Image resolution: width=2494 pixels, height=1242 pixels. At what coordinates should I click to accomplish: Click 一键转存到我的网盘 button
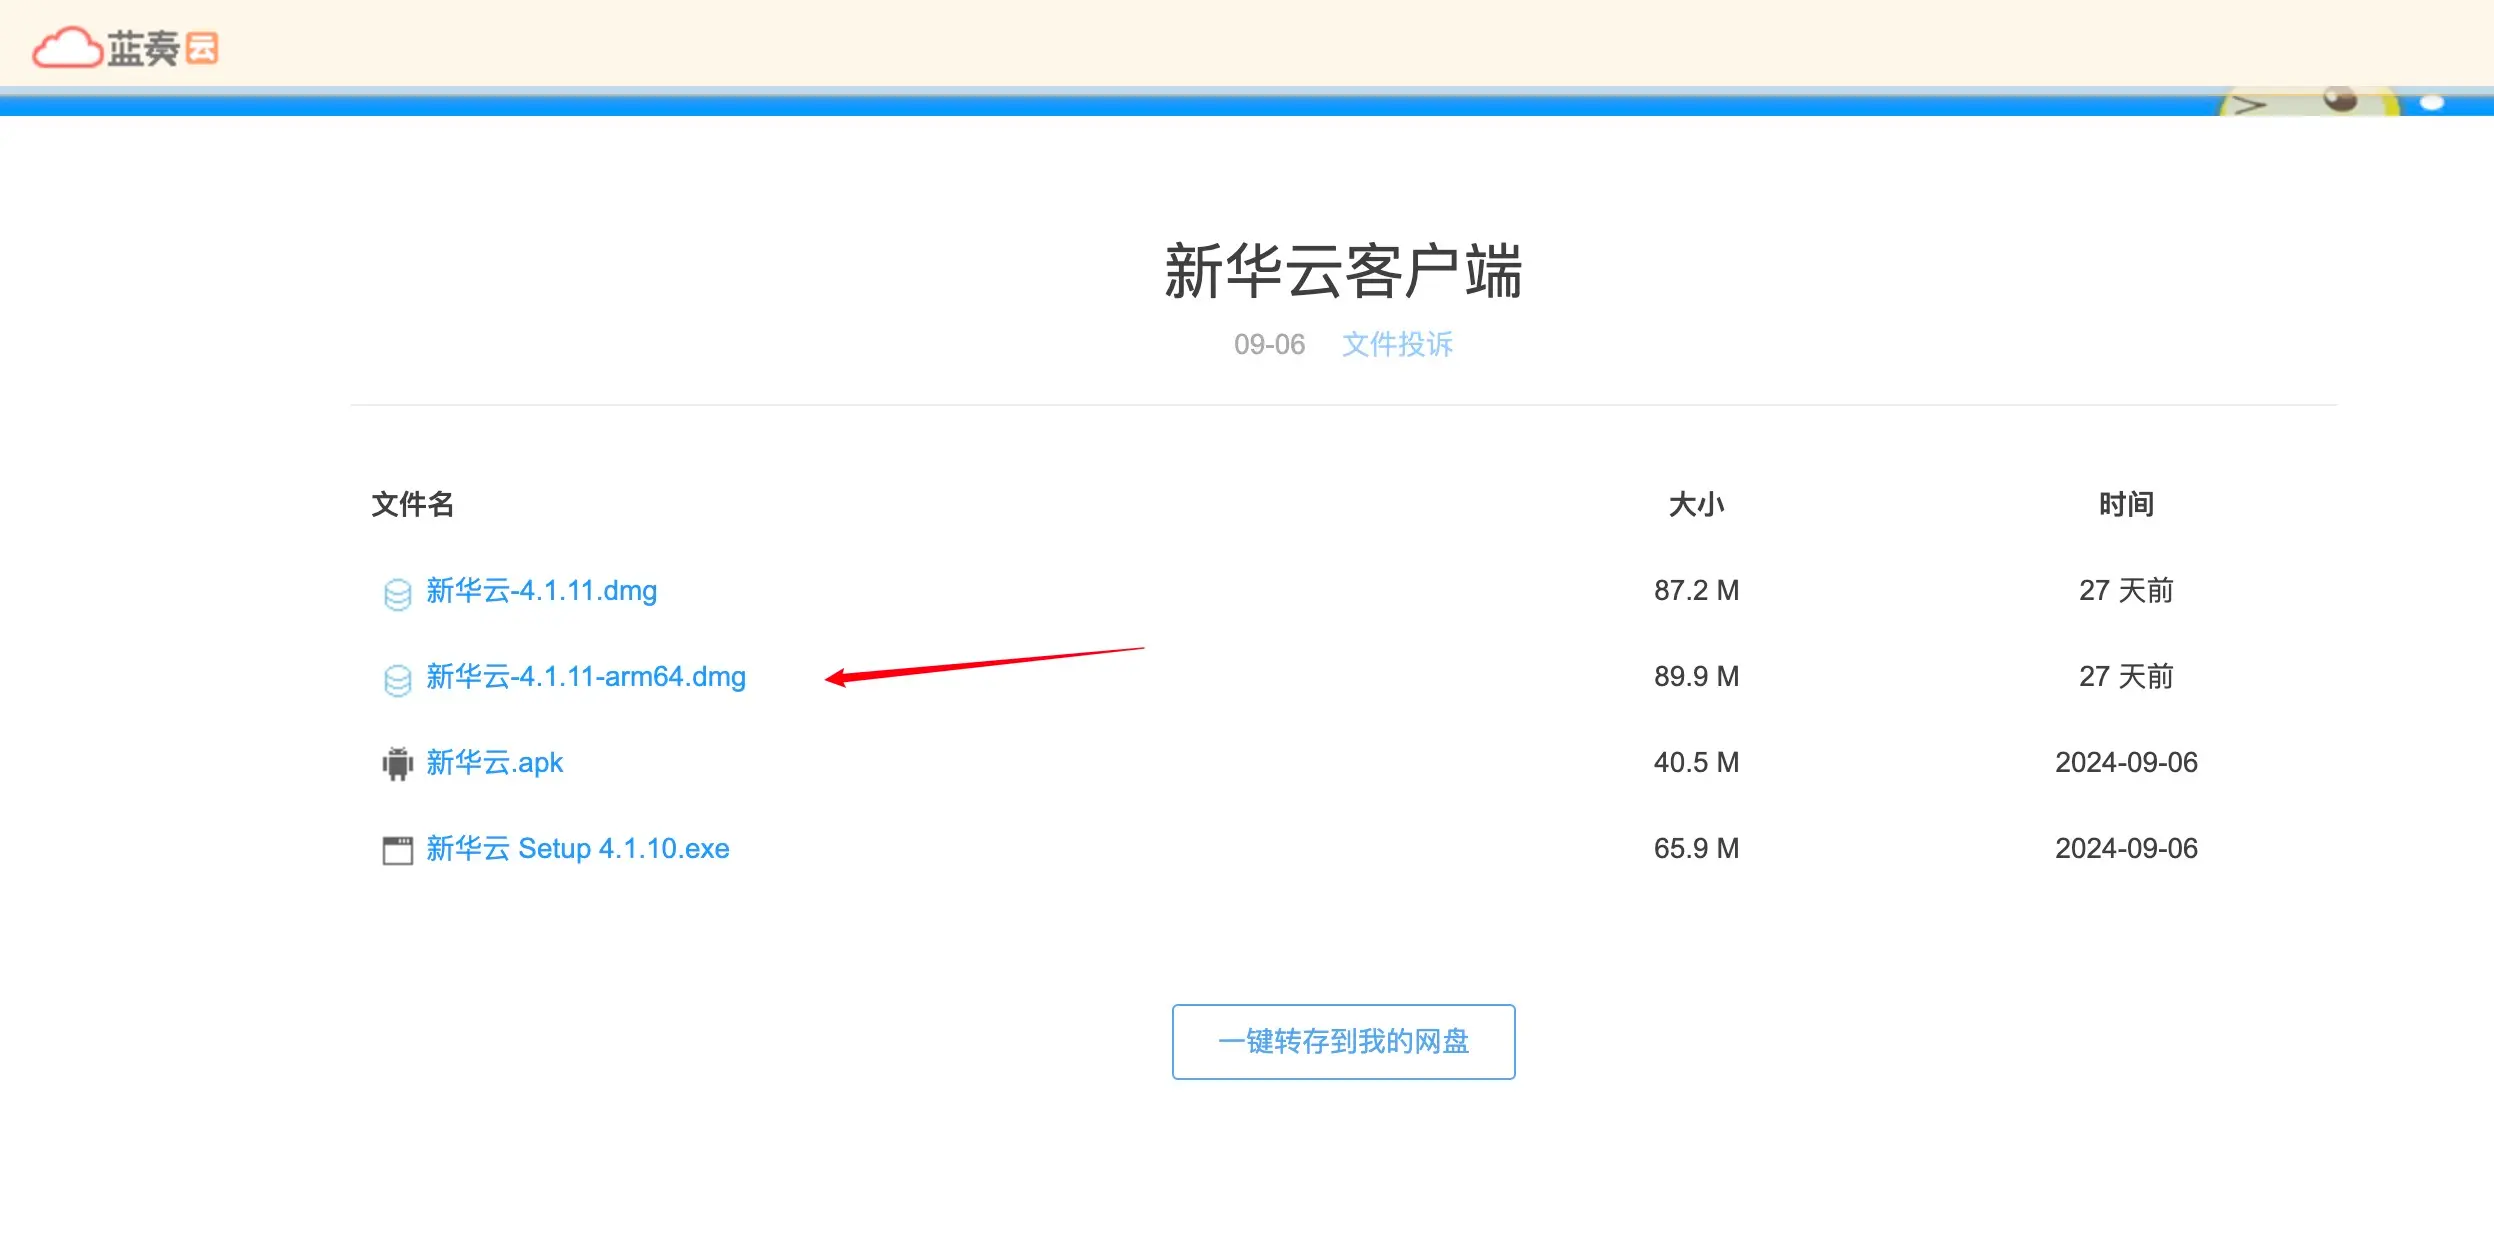(1343, 1041)
